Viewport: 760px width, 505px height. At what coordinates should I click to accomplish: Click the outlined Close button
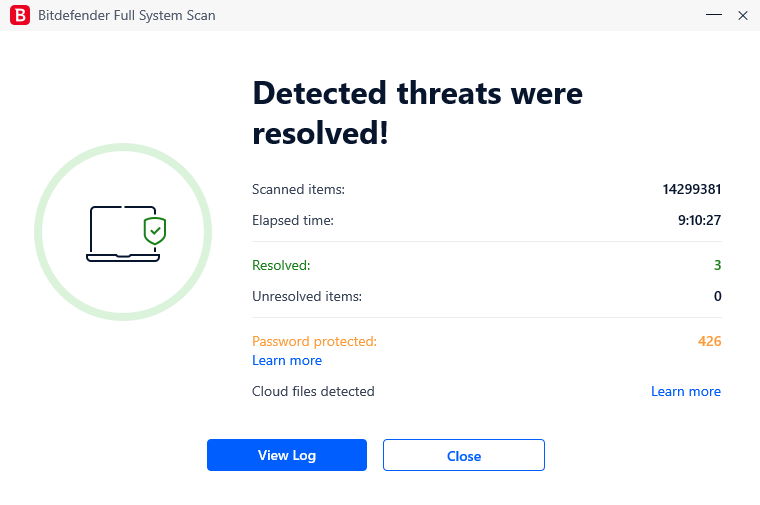(464, 455)
